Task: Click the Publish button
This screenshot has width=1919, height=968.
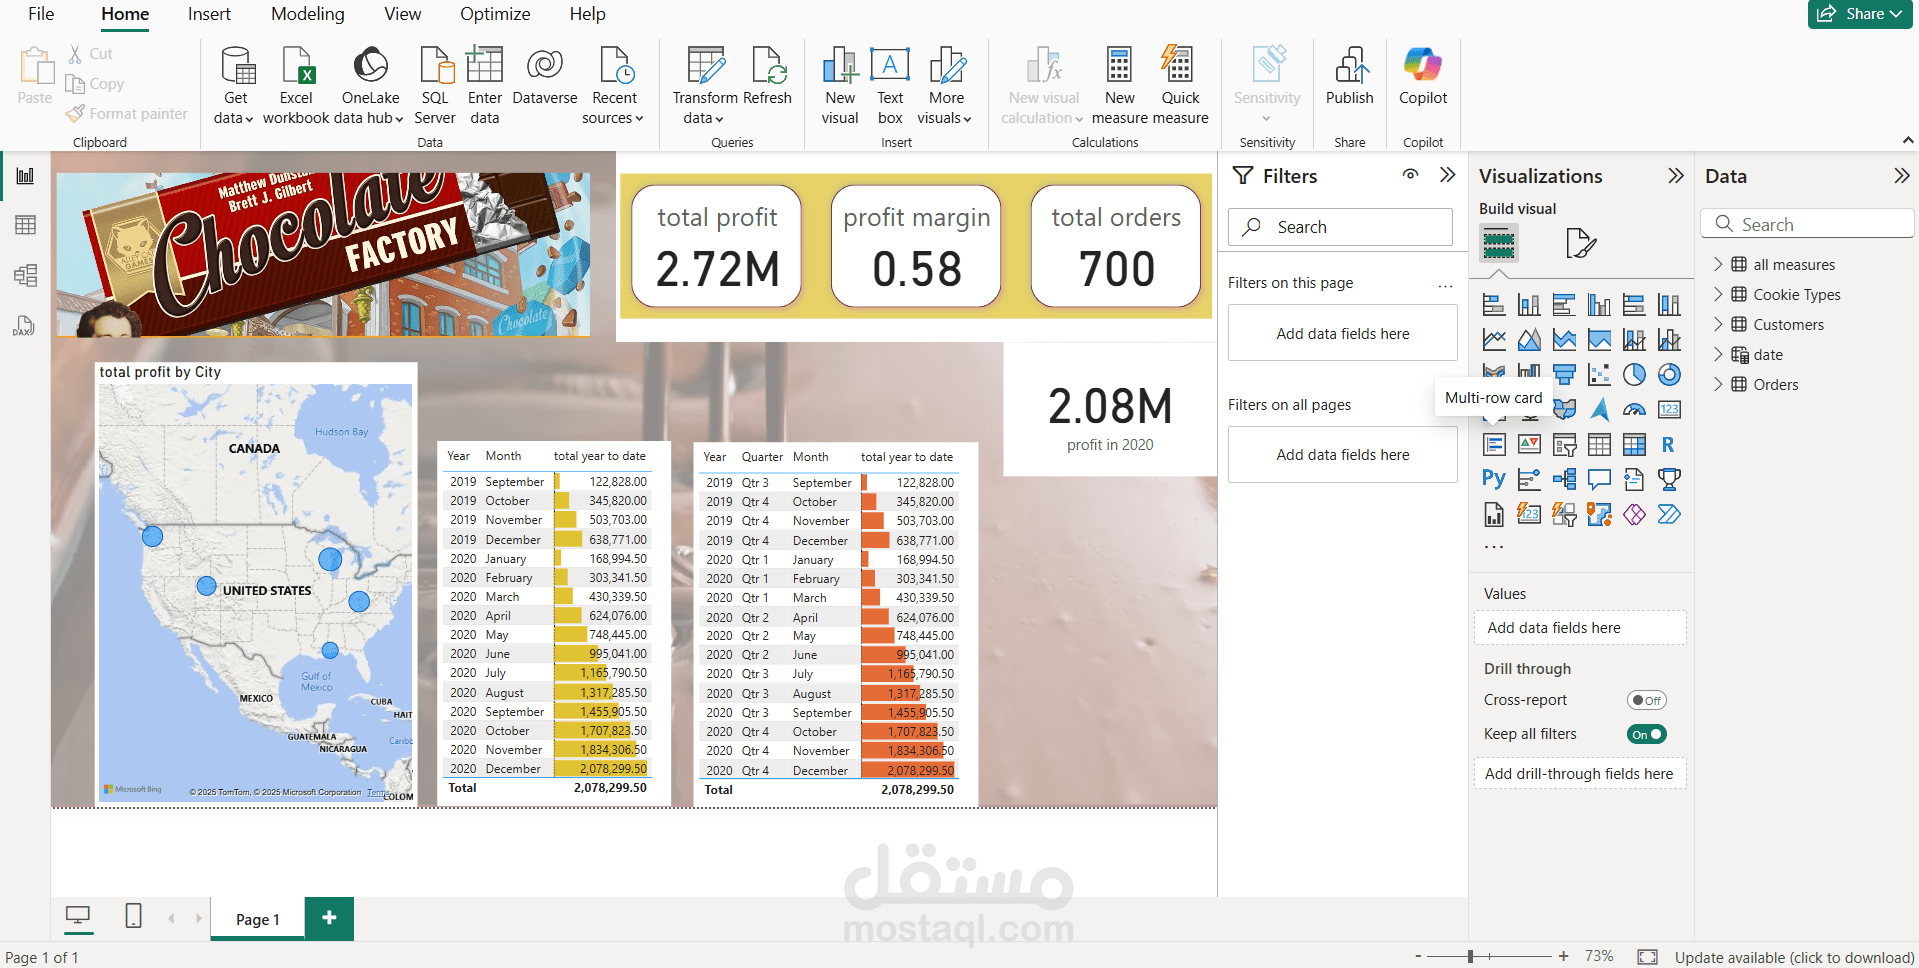Action: tap(1349, 77)
